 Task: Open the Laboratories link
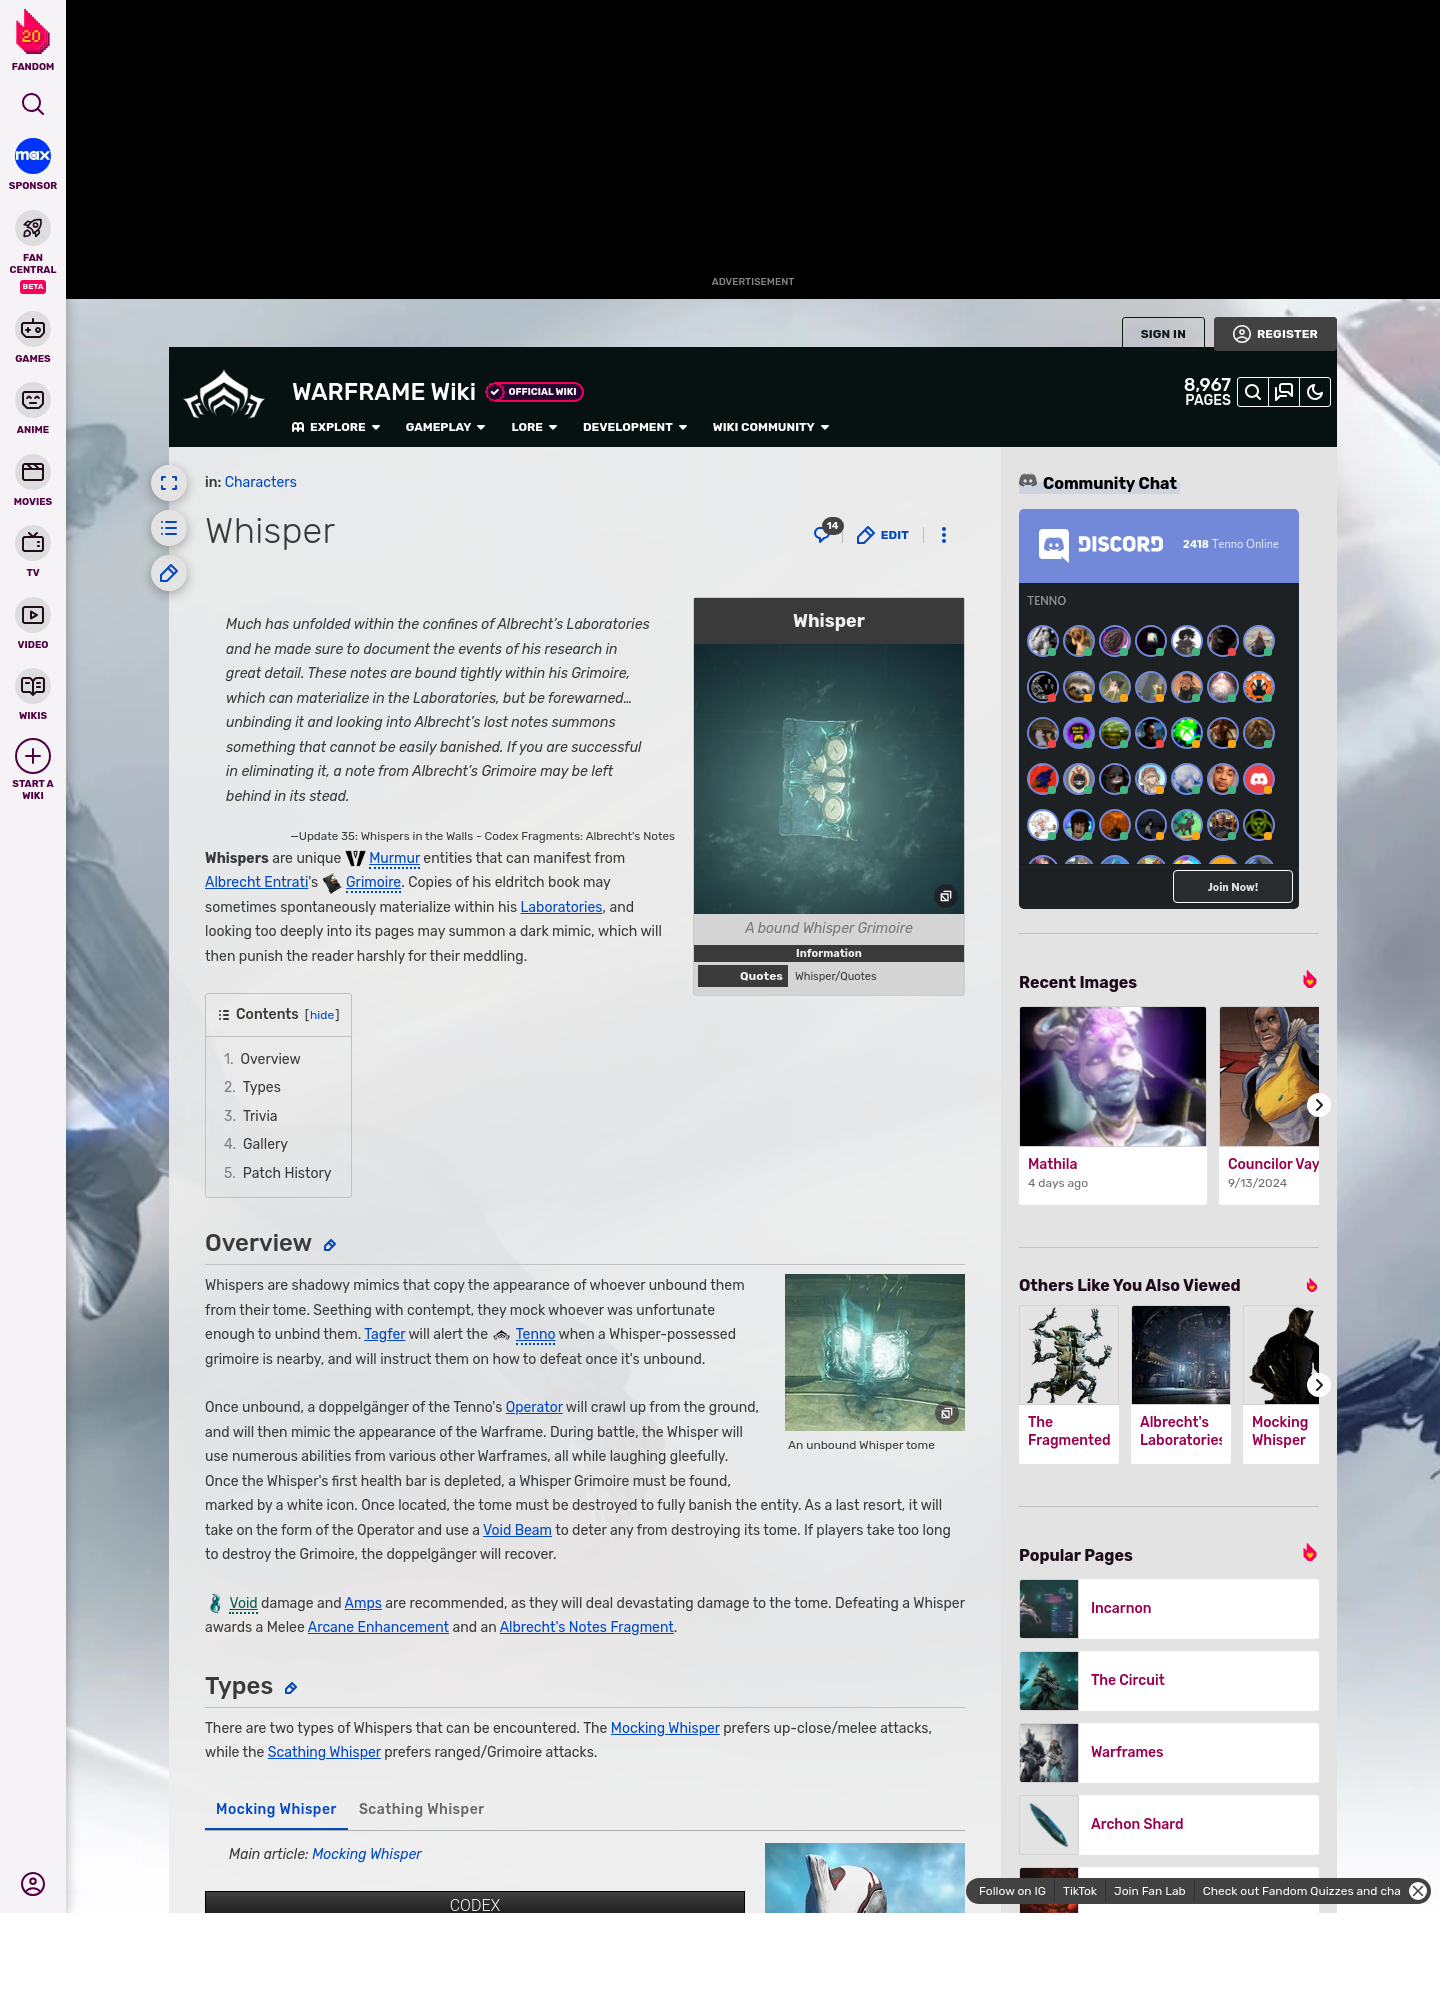[x=561, y=907]
